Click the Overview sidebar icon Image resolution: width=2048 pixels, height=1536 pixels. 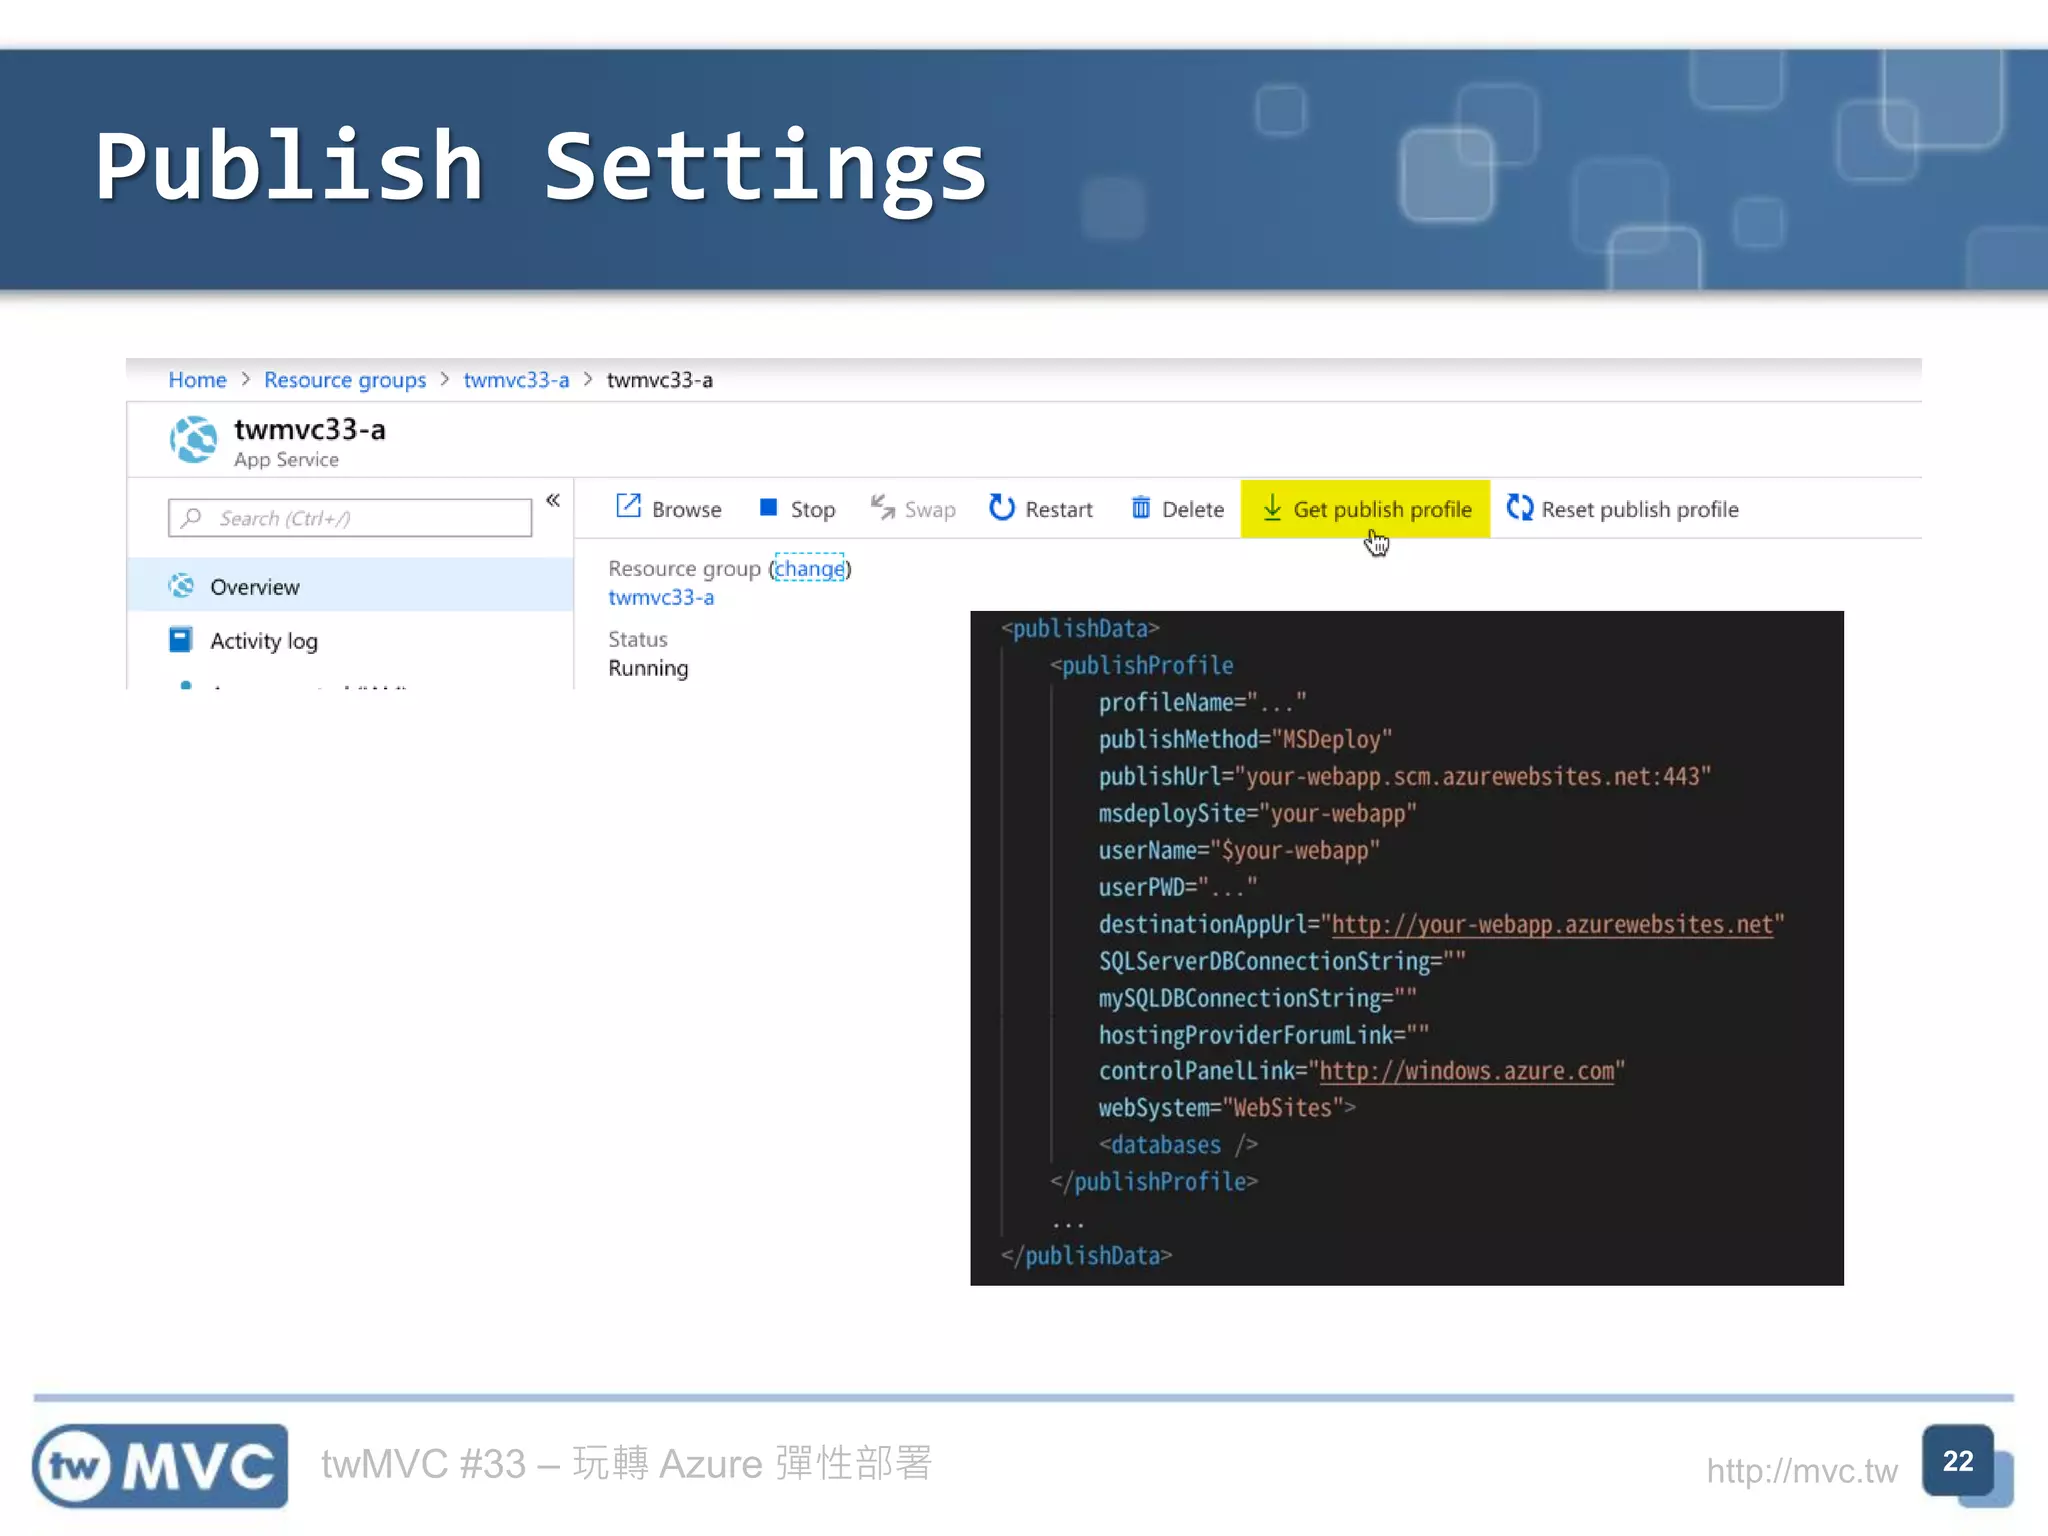181,586
